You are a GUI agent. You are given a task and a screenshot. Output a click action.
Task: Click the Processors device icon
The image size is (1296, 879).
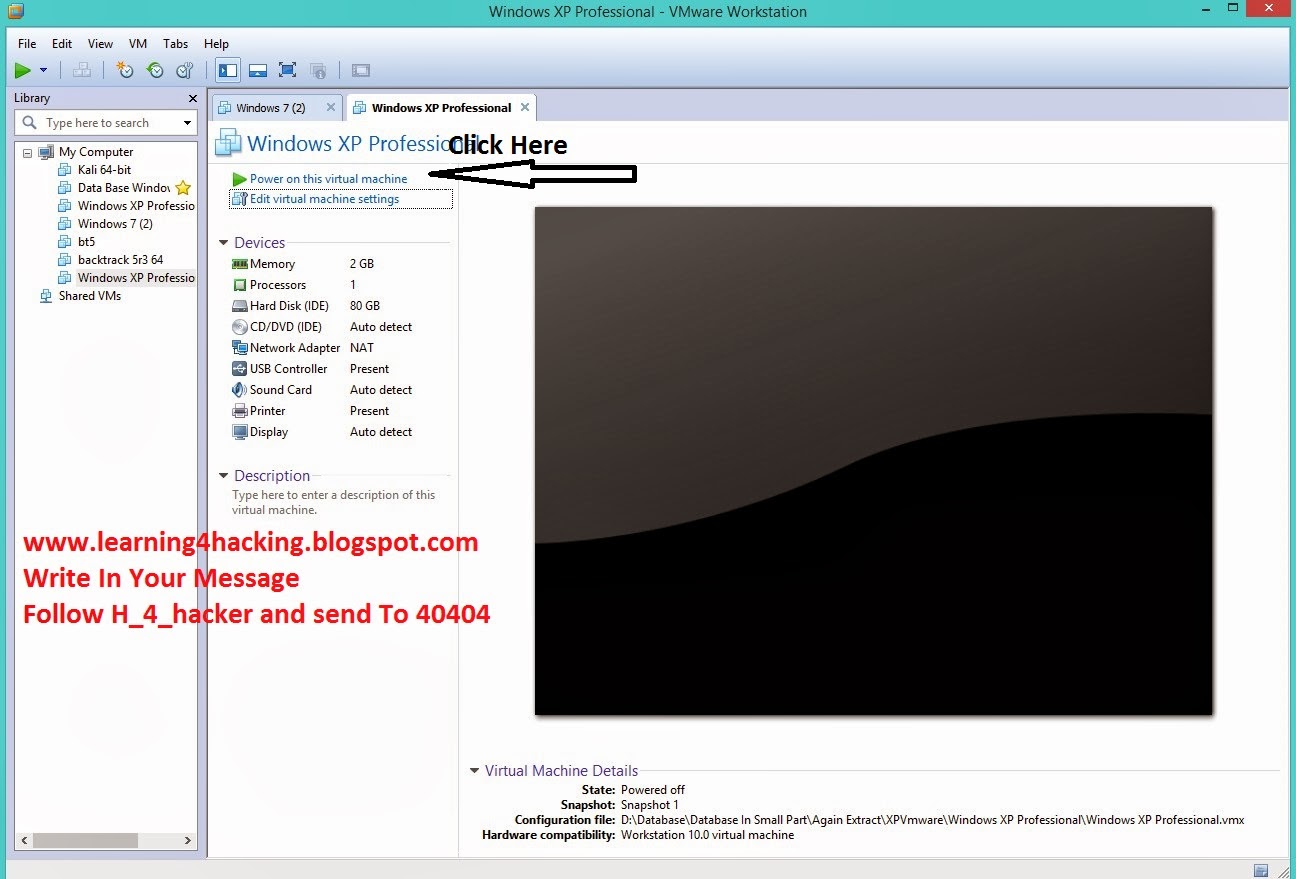(x=239, y=285)
